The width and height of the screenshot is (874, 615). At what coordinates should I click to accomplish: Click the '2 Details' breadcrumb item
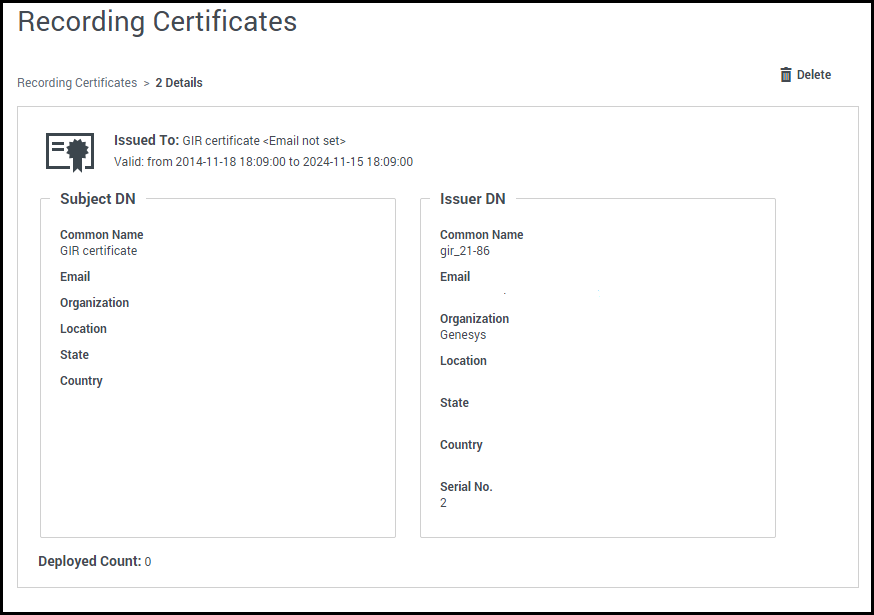[179, 83]
